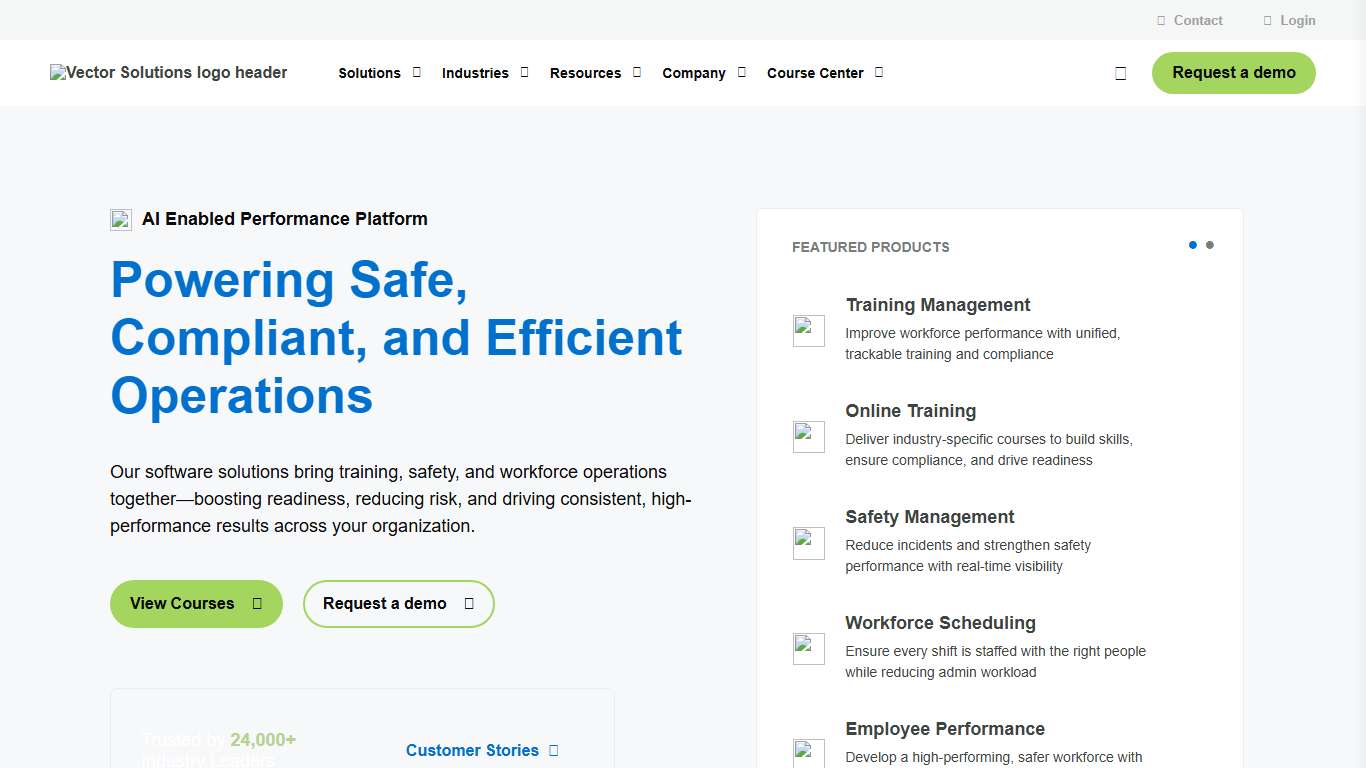Click the Safety Management product icon

point(808,542)
